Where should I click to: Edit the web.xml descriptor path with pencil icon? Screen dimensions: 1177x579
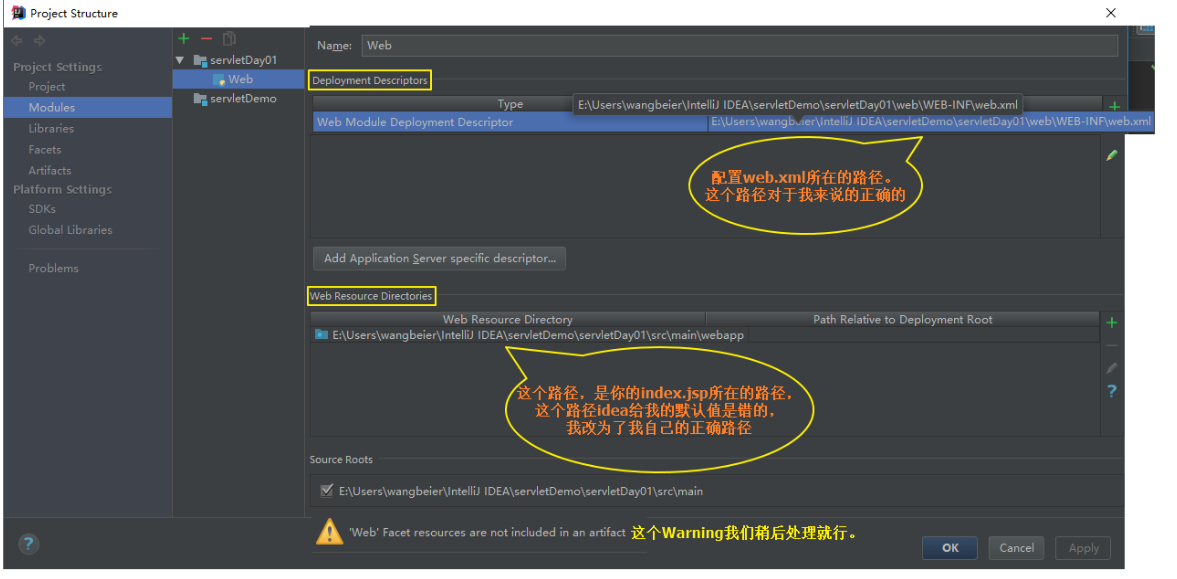coord(1112,155)
